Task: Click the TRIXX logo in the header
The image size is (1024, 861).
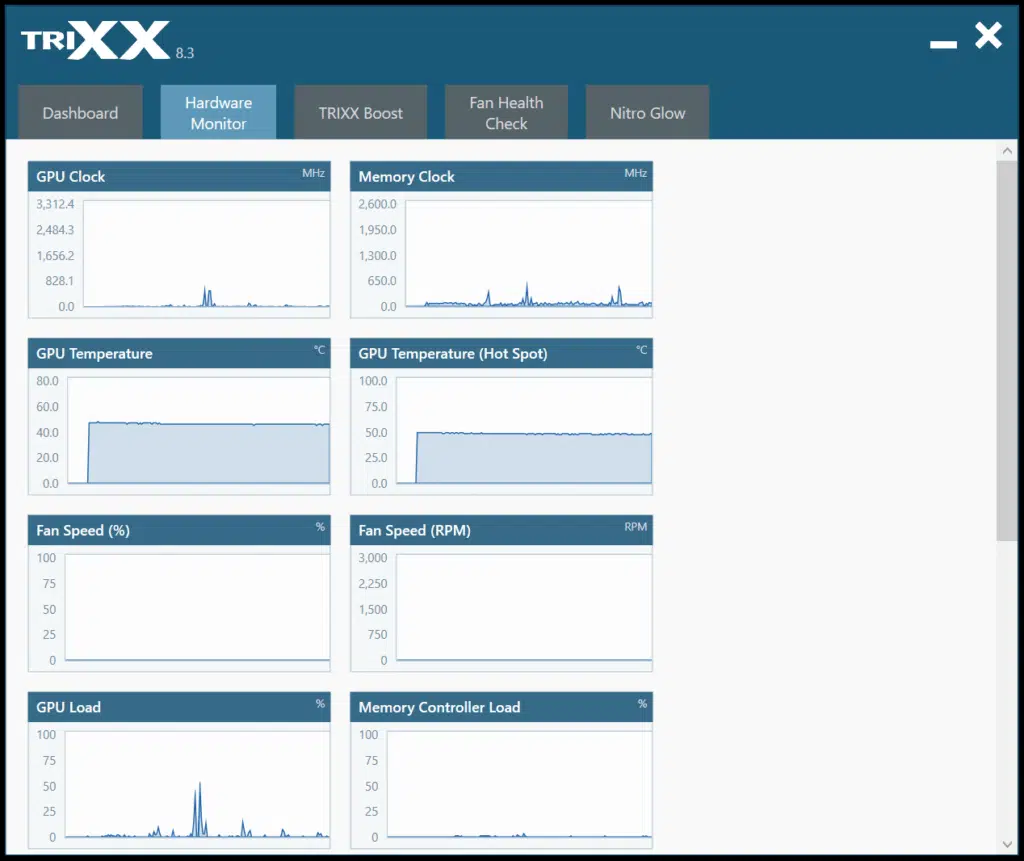Action: click(95, 42)
